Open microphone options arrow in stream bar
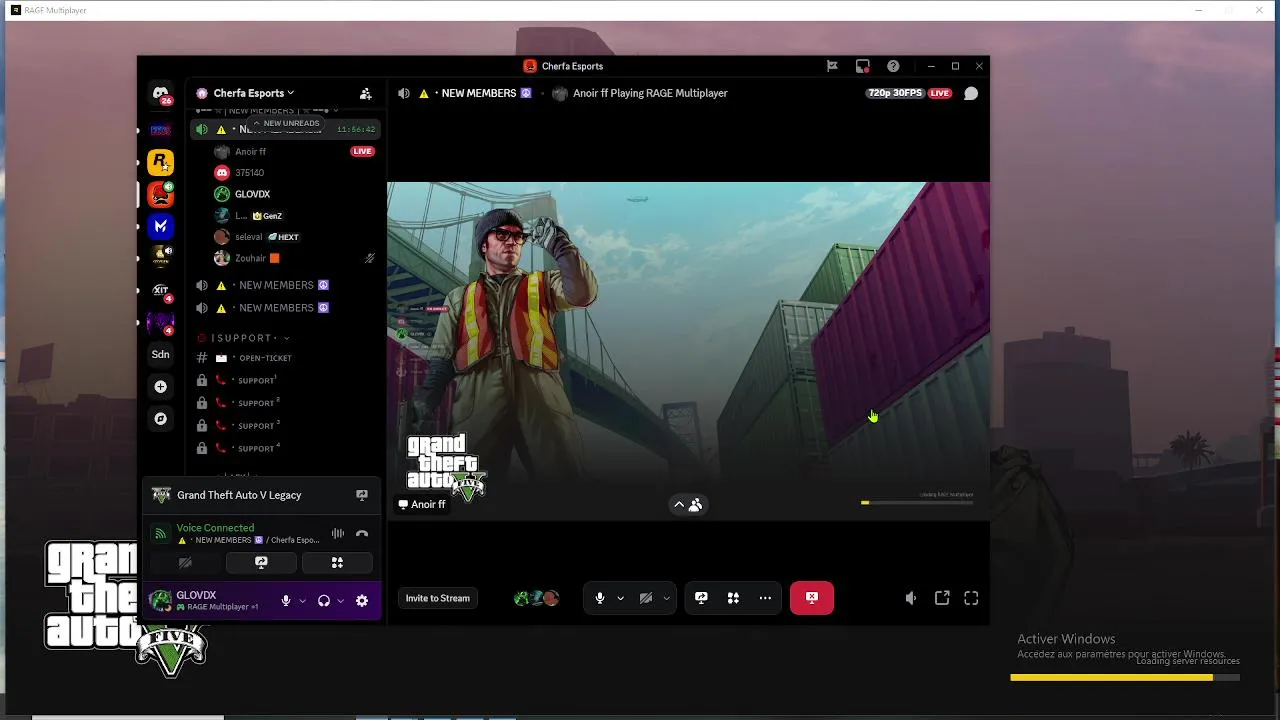The width and height of the screenshot is (1280, 720). click(x=620, y=598)
